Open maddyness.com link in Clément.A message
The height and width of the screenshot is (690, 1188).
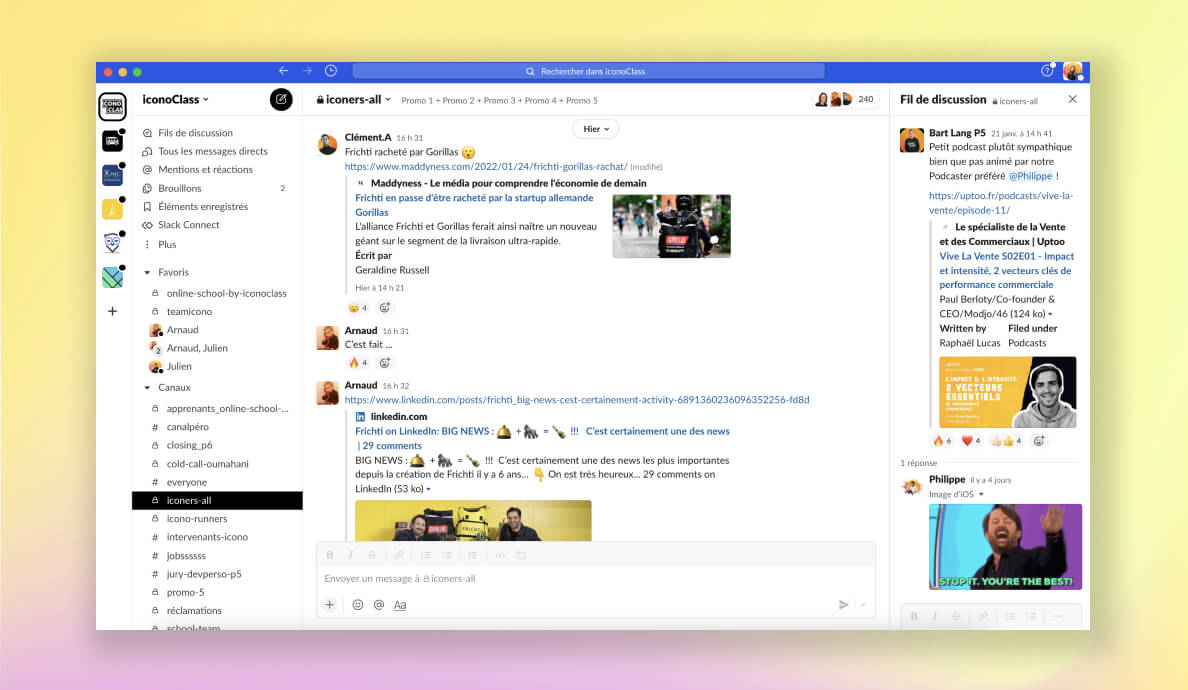pyautogui.click(x=486, y=166)
